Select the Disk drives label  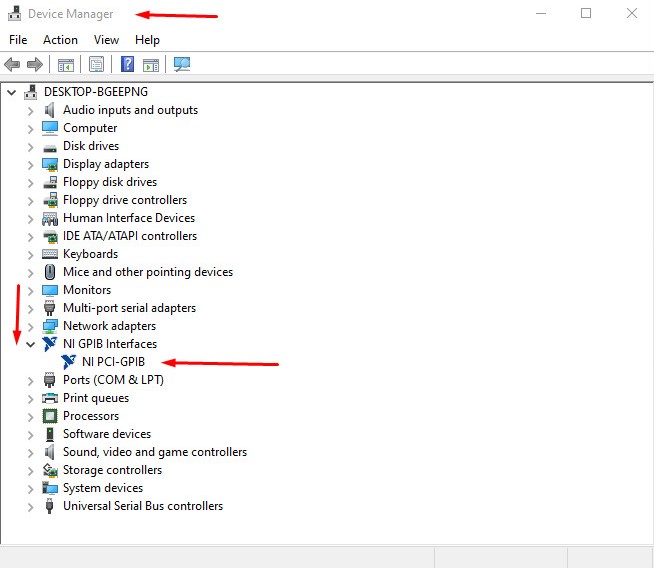coord(91,146)
